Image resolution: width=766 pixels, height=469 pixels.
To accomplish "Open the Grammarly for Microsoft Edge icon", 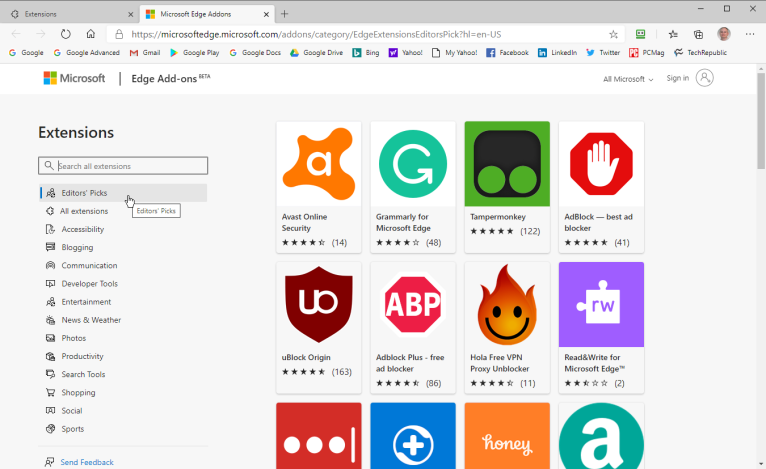I will point(413,164).
